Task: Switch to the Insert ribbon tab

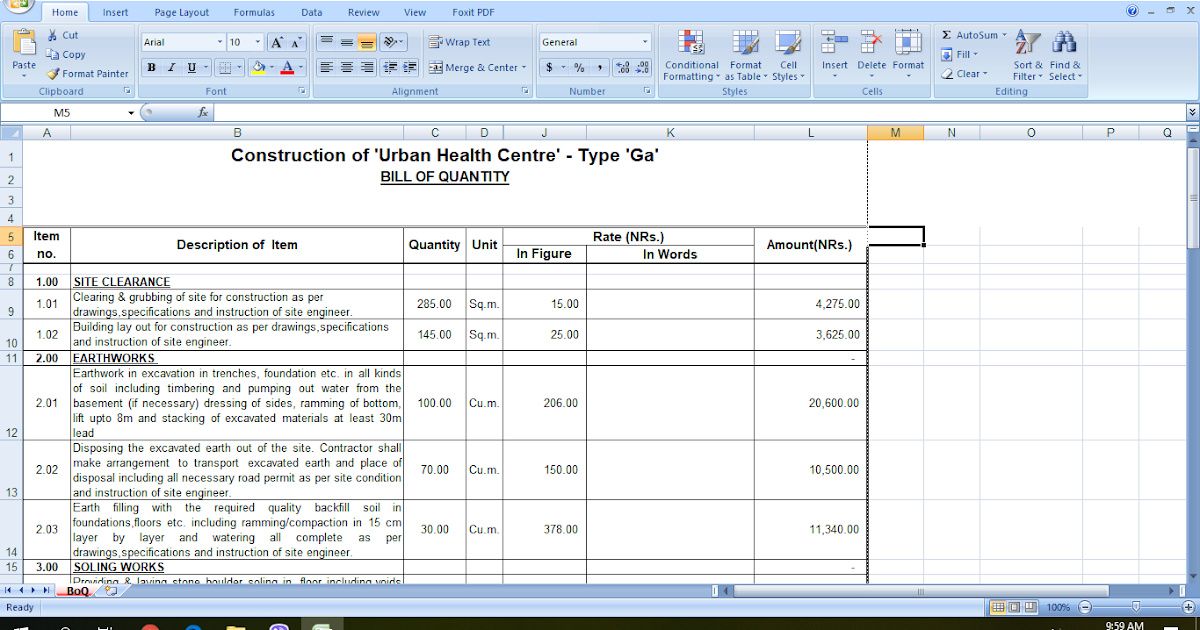Action: tap(115, 12)
